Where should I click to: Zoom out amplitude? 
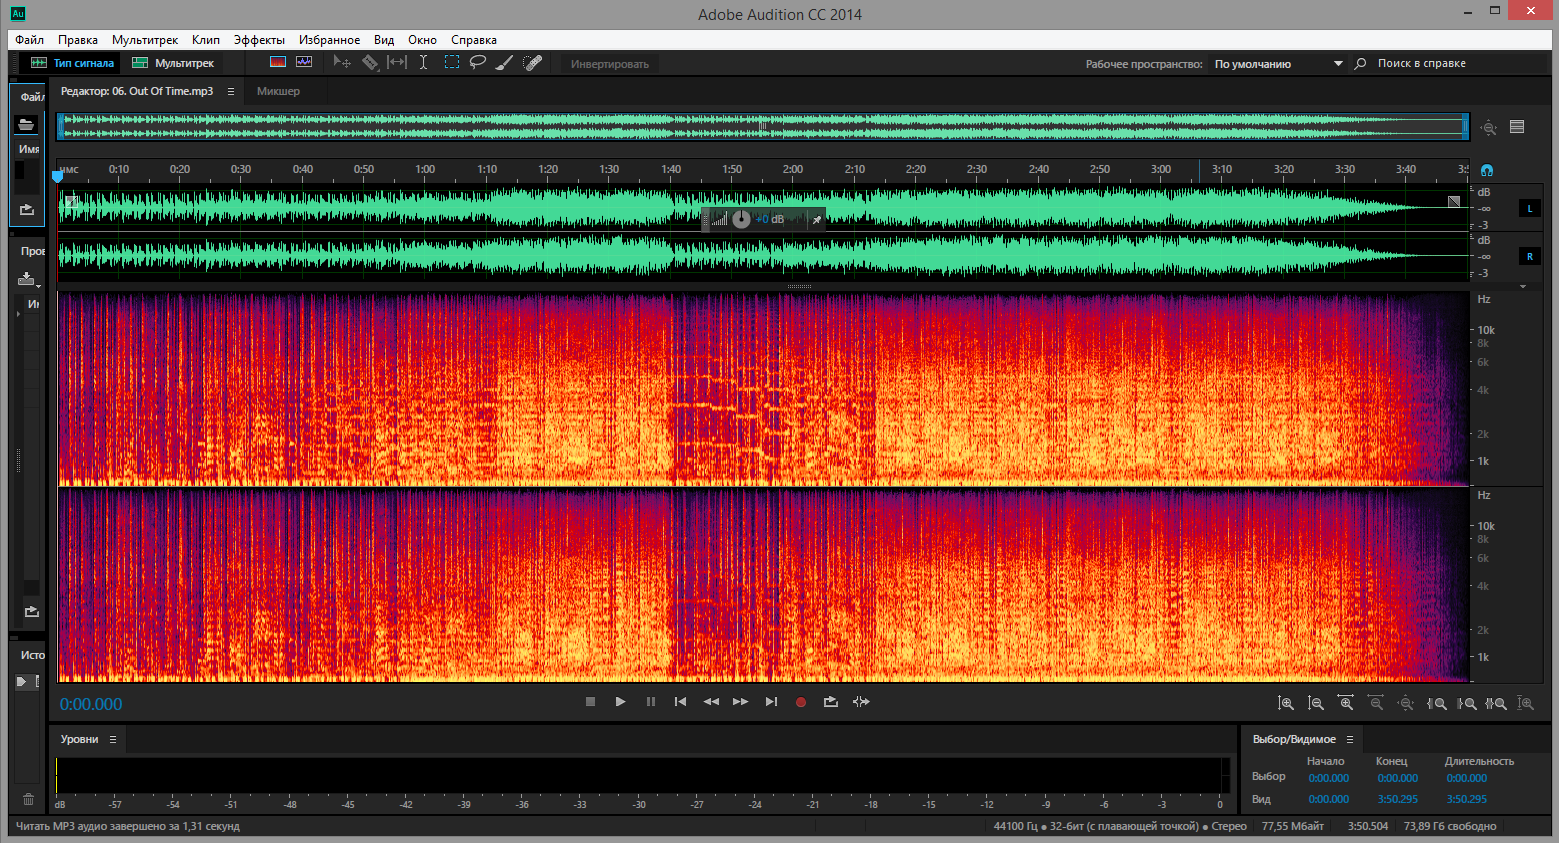[1316, 704]
